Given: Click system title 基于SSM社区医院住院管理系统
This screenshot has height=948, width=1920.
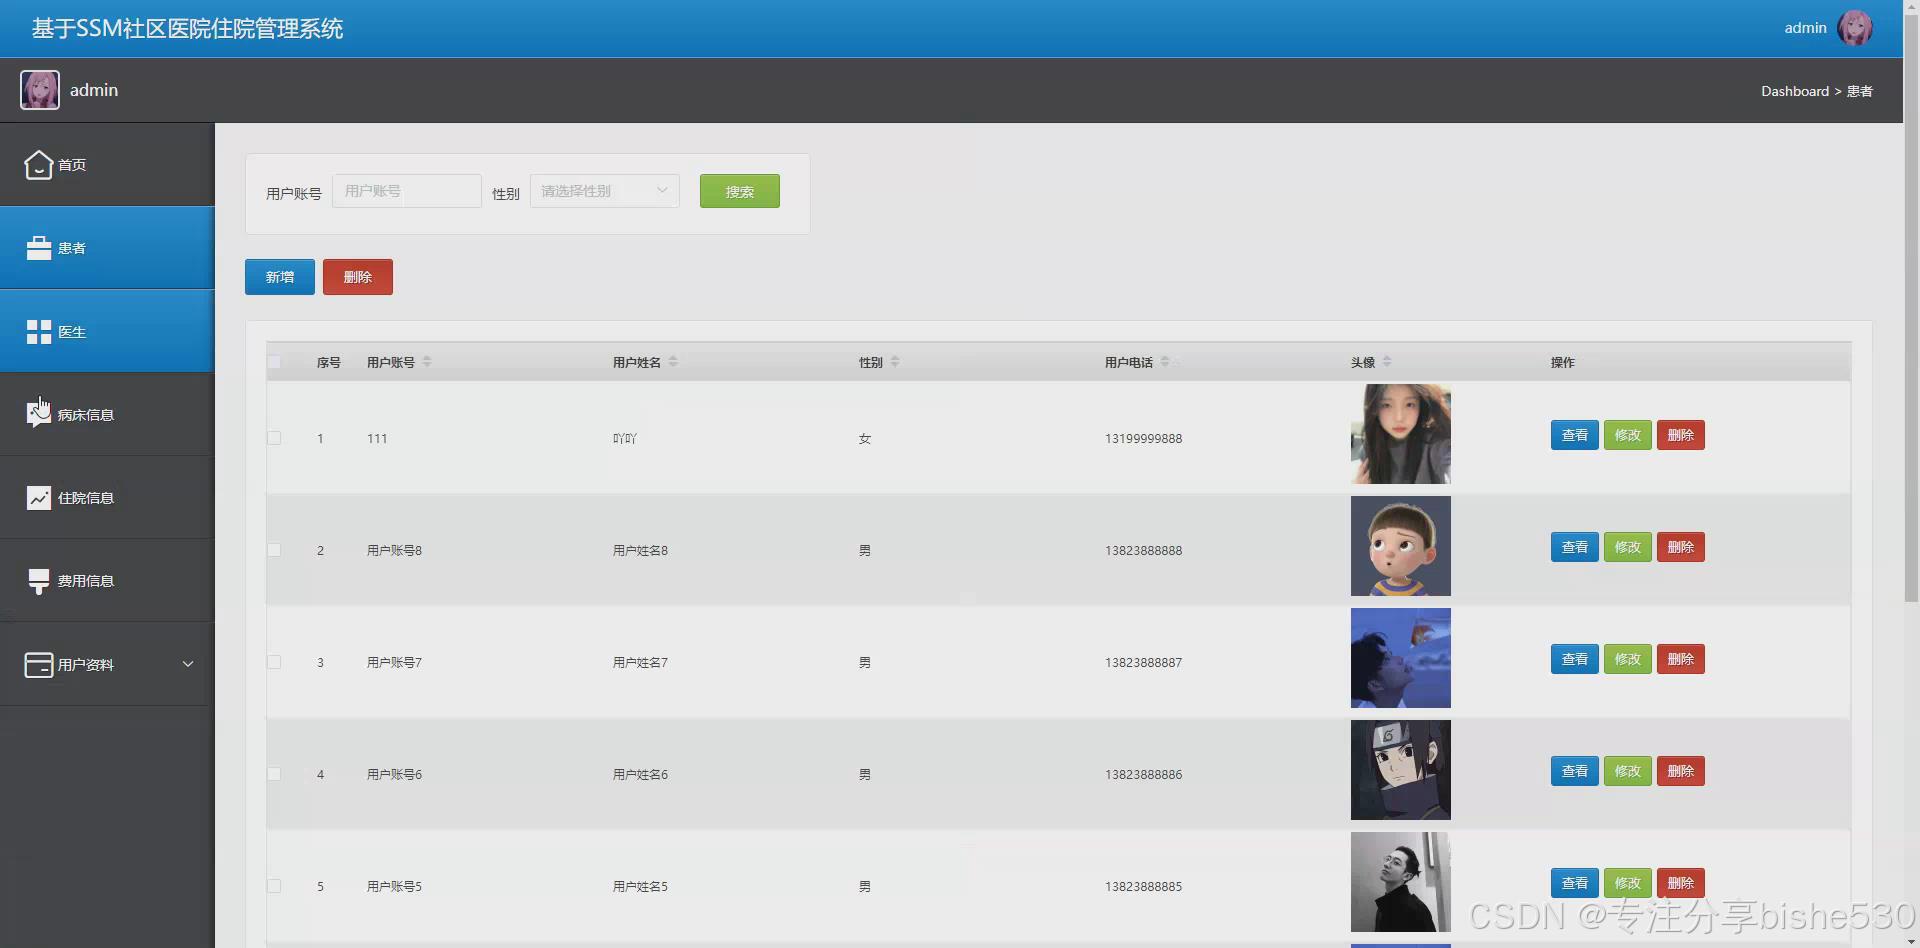Looking at the screenshot, I should coord(187,28).
